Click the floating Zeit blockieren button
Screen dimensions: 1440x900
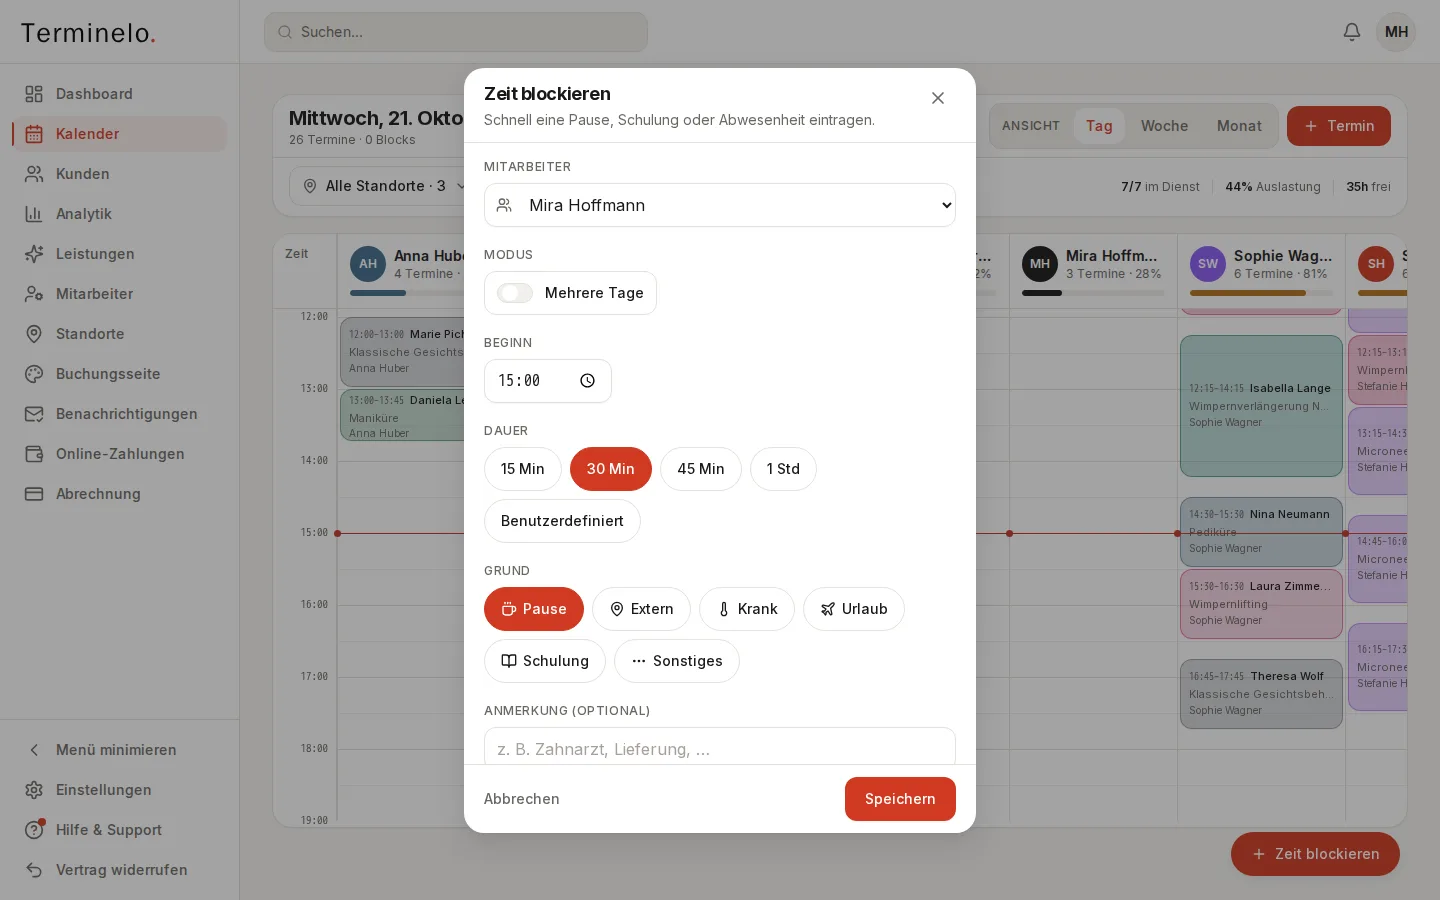1315,854
